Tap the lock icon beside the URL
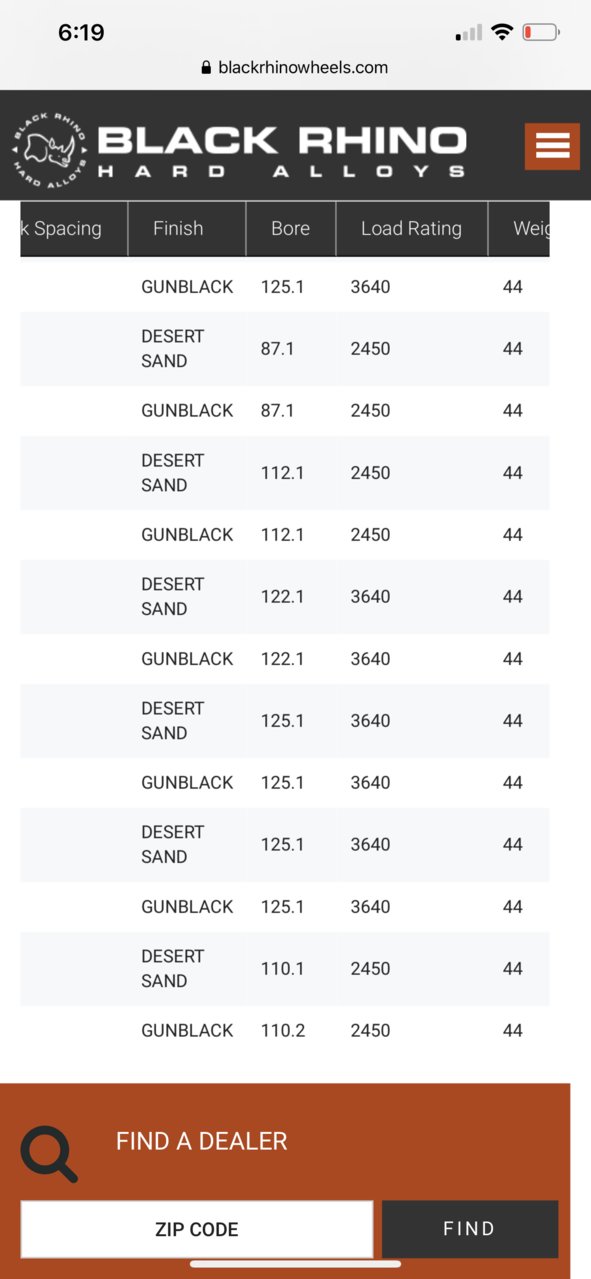Image resolution: width=591 pixels, height=1279 pixels. [207, 68]
